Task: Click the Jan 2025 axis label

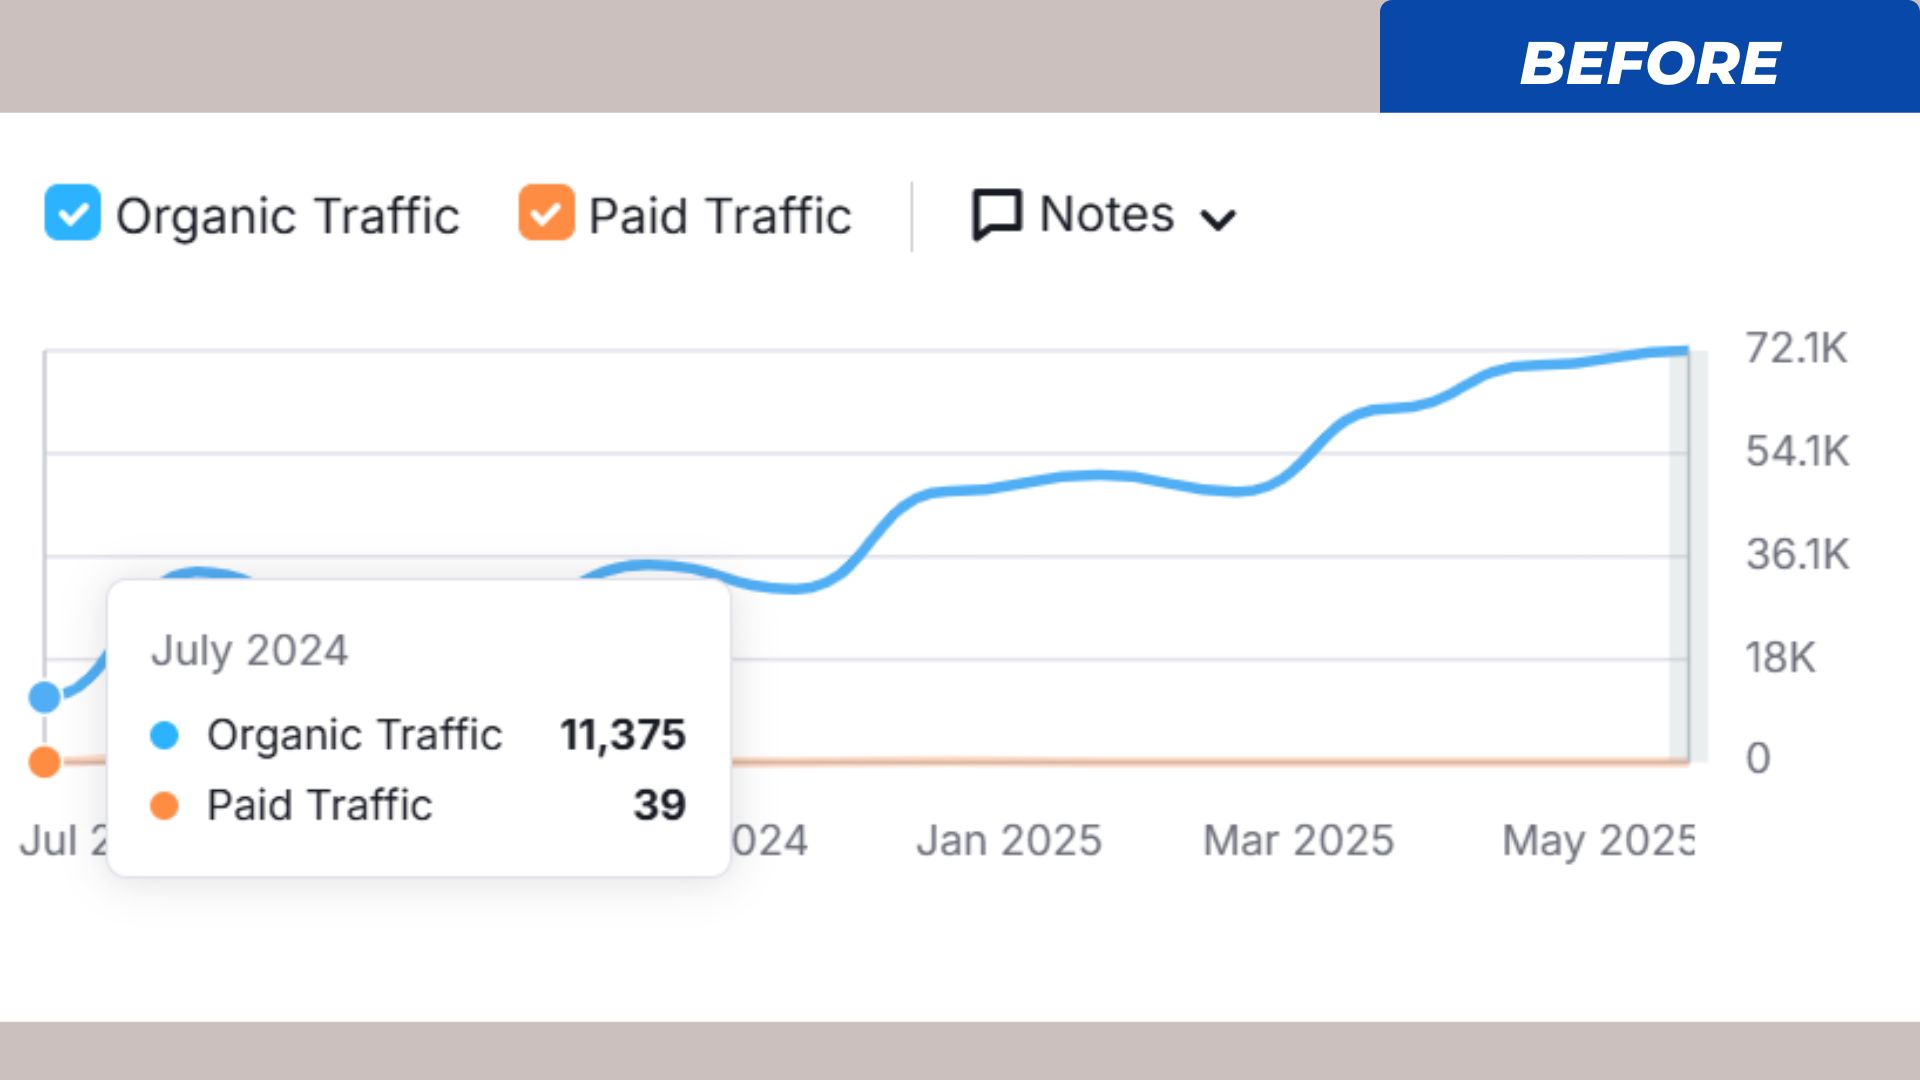Action: [1008, 840]
